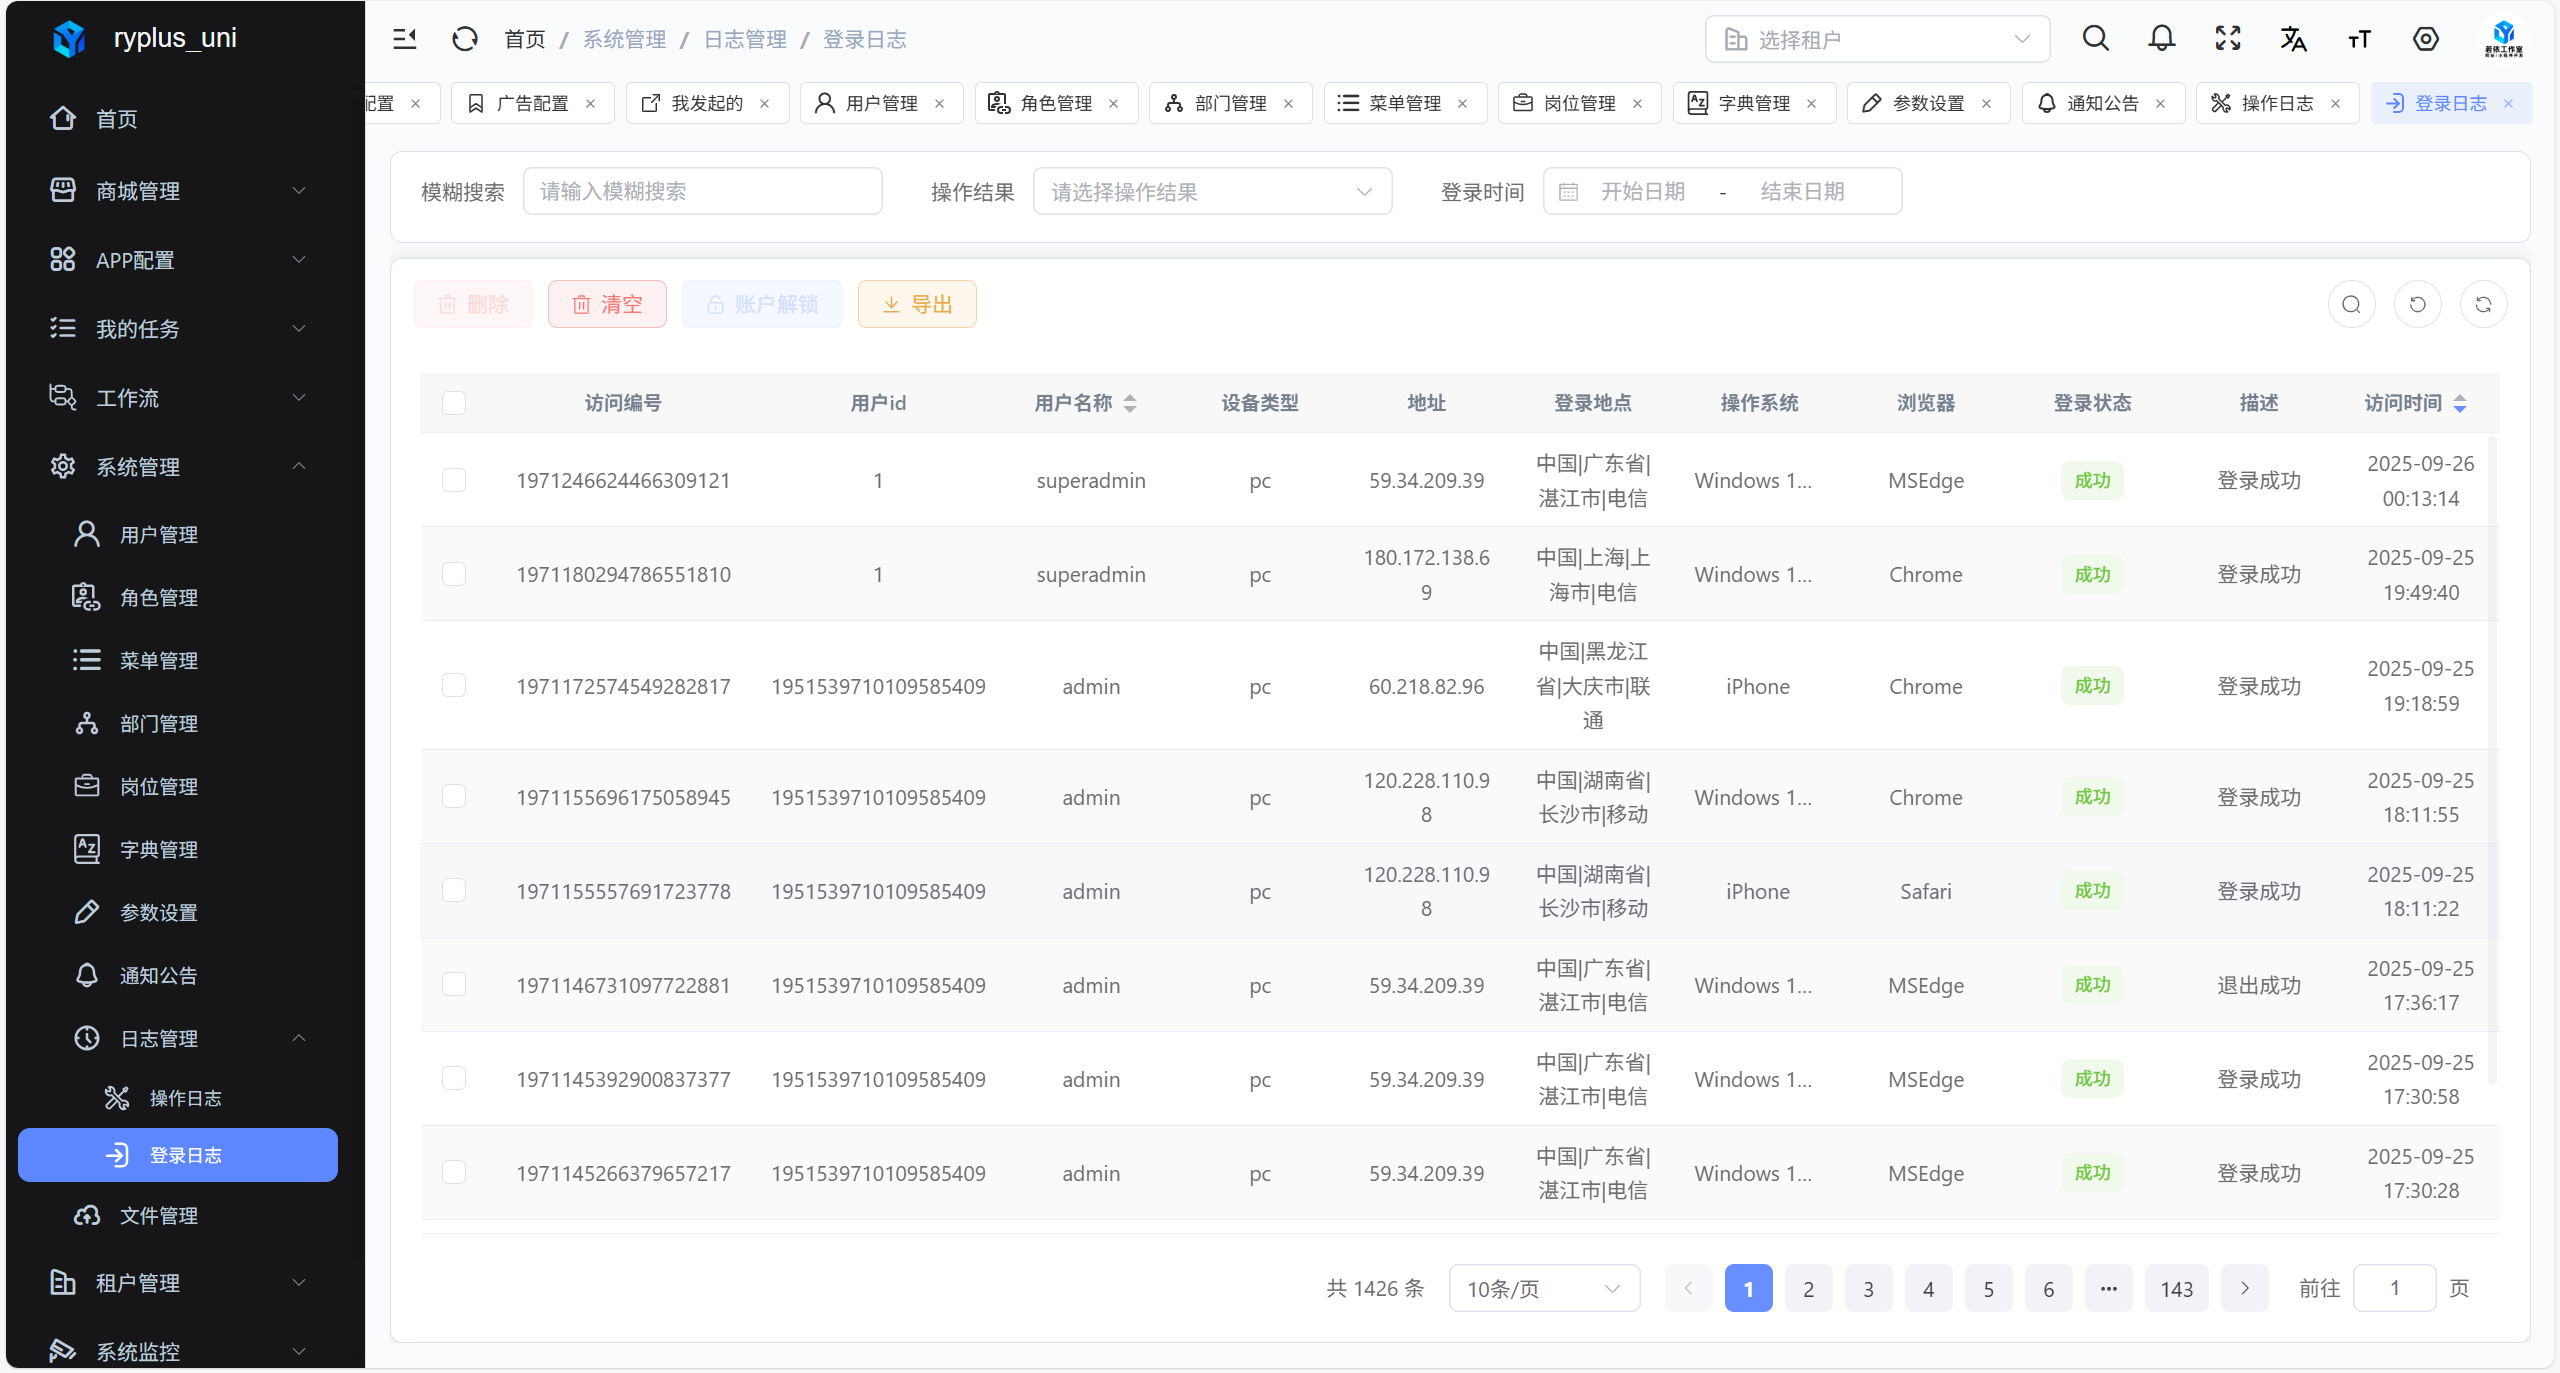The image size is (2560, 1373).
Task: Select the row checkbox for 59.34.209.39 superadmin
Action: pos(454,480)
